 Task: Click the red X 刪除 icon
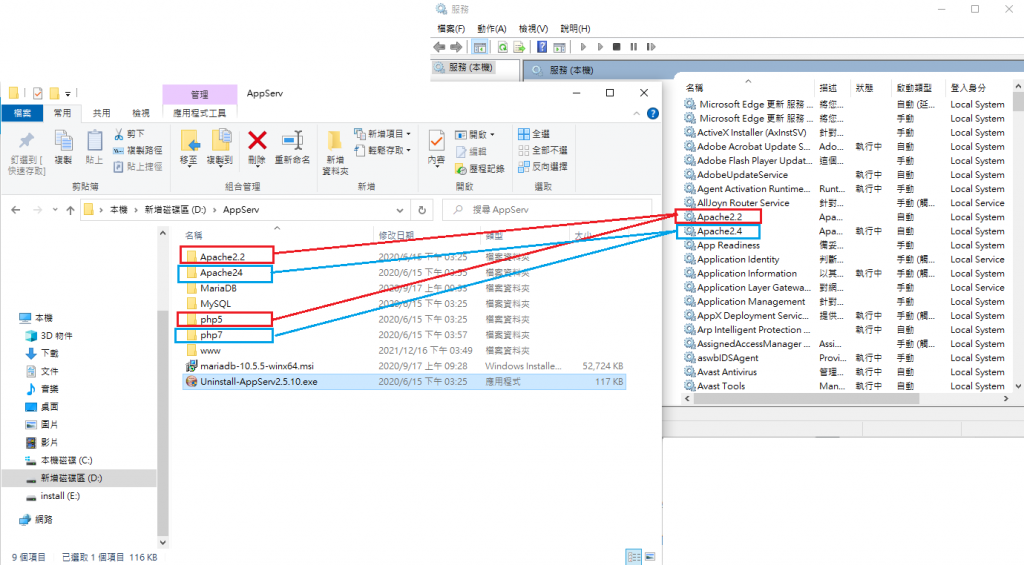click(257, 140)
